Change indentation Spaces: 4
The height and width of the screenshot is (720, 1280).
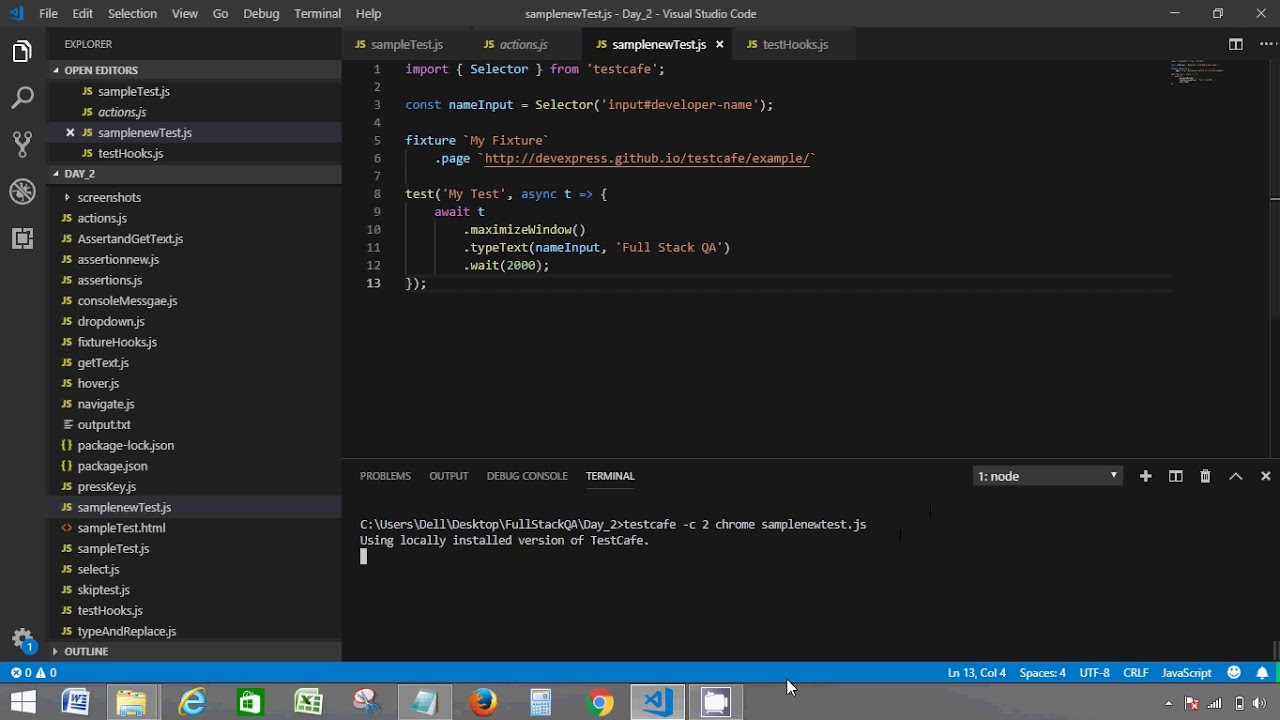(1042, 673)
